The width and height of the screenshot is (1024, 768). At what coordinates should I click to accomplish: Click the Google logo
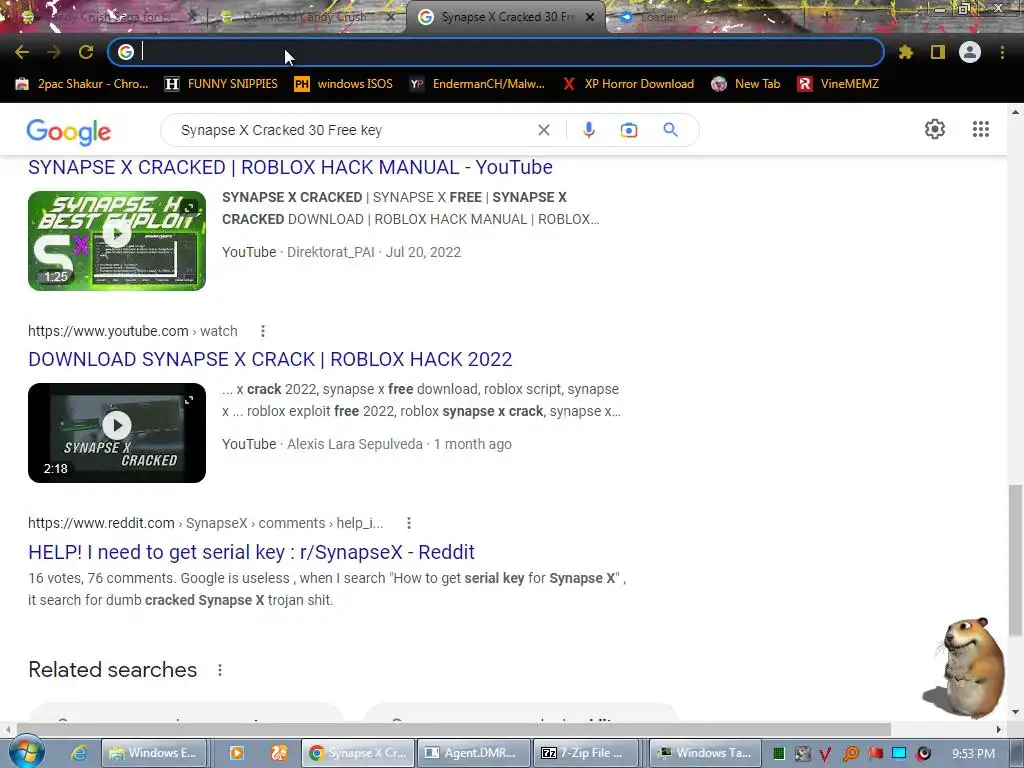coord(69,131)
